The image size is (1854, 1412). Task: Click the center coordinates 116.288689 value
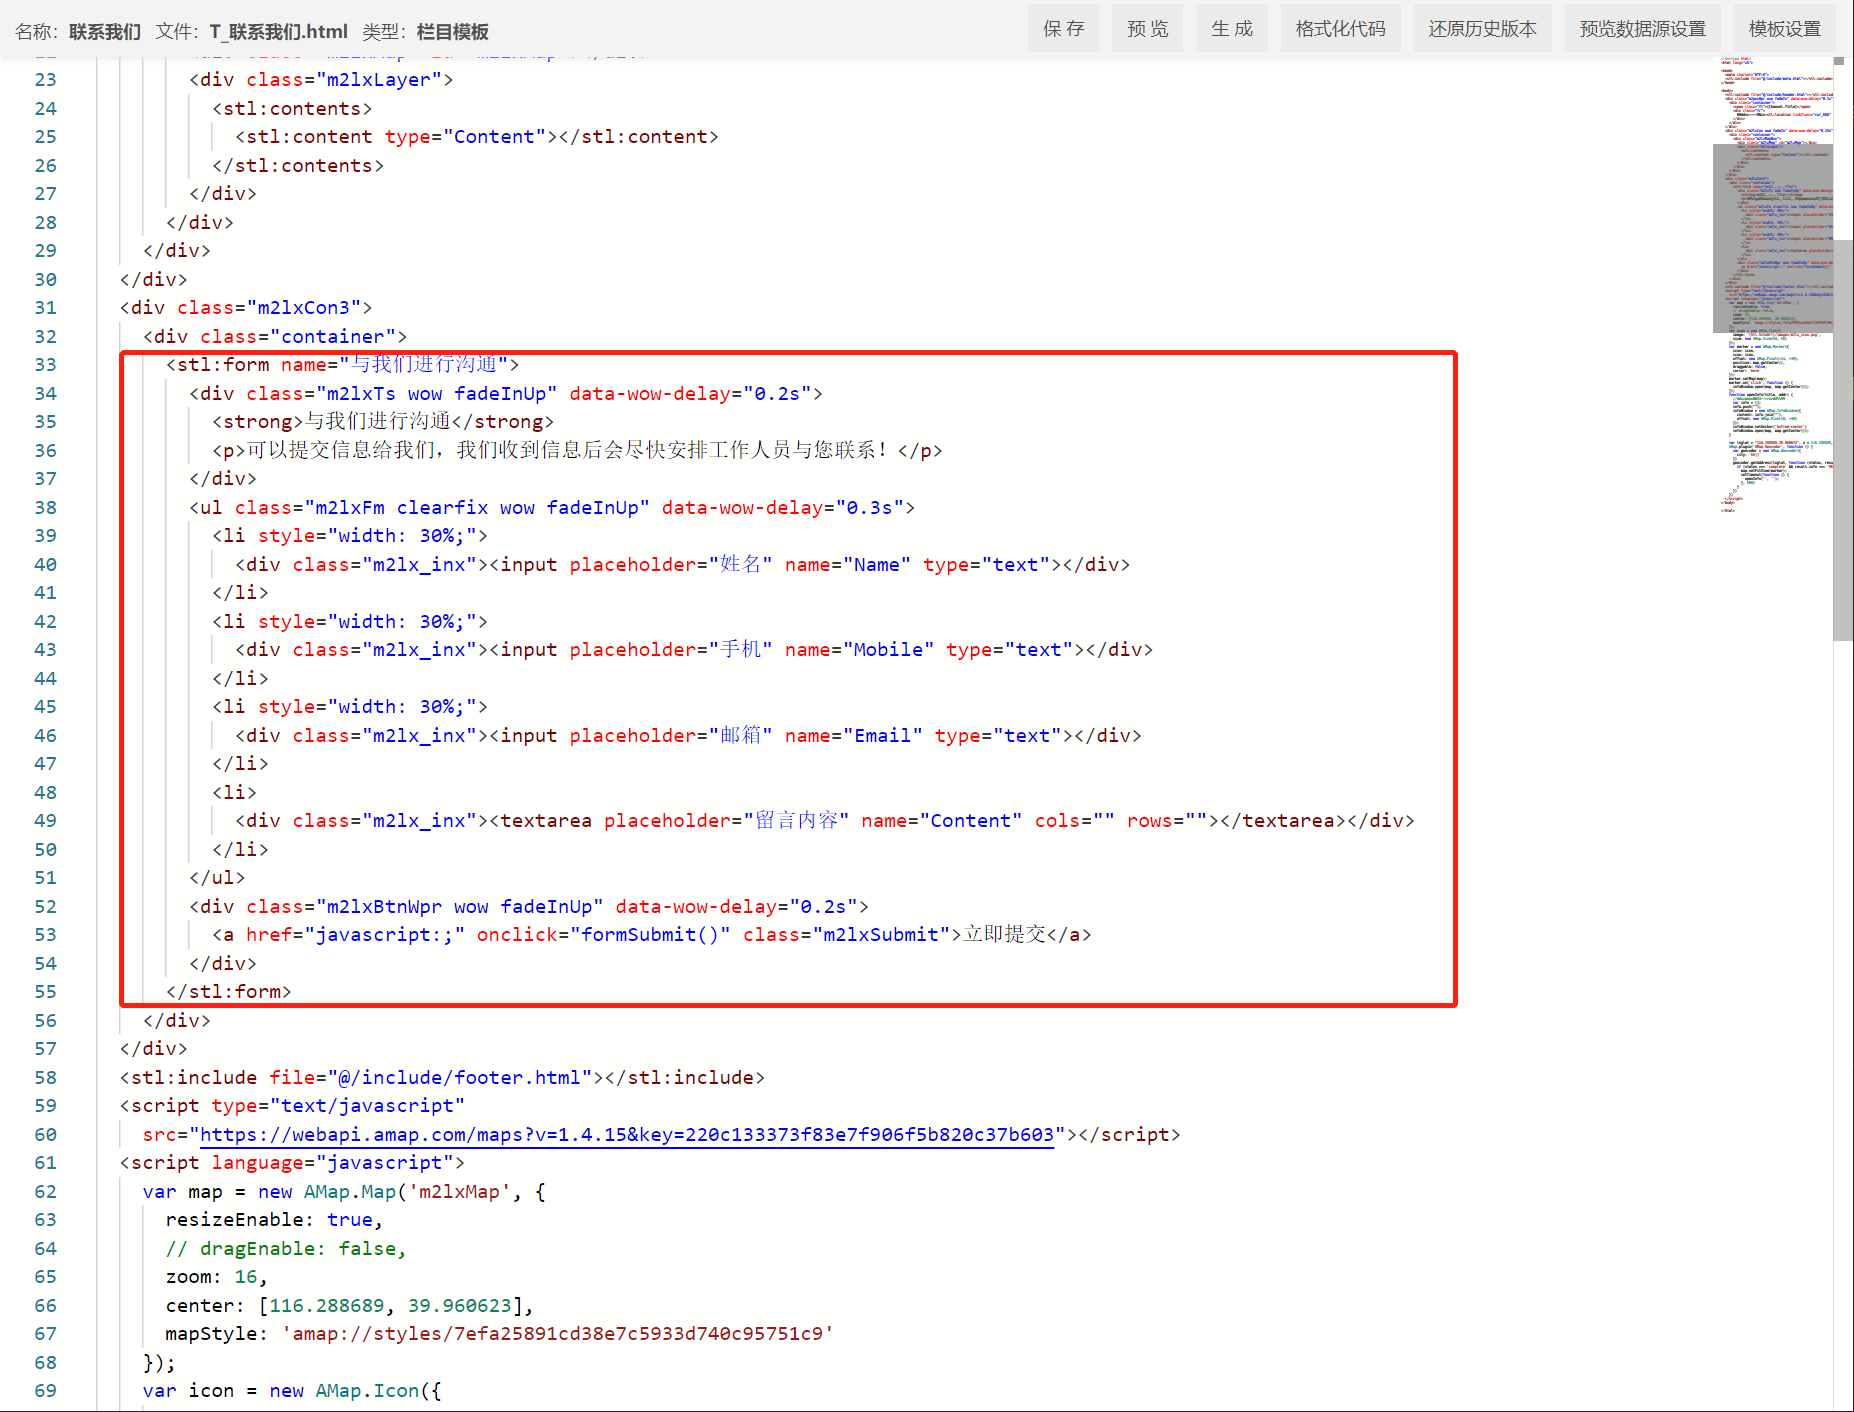[x=327, y=1306]
